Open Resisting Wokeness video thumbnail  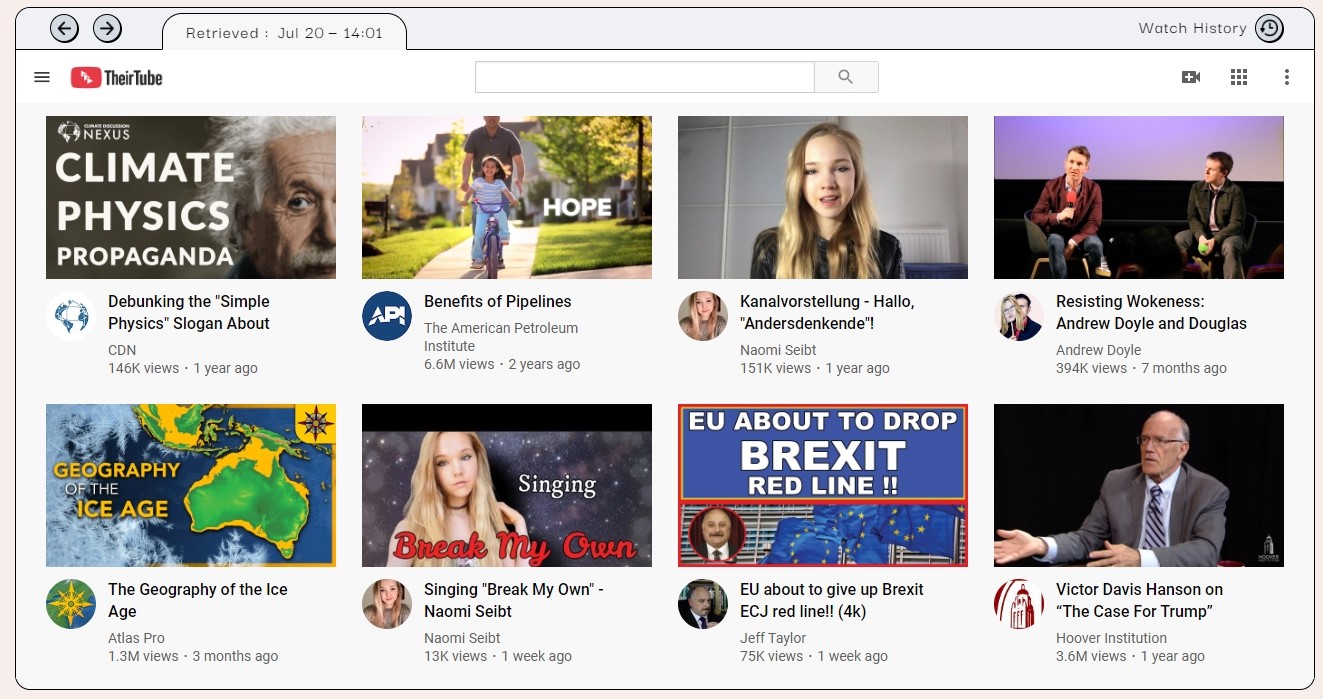click(x=1139, y=197)
